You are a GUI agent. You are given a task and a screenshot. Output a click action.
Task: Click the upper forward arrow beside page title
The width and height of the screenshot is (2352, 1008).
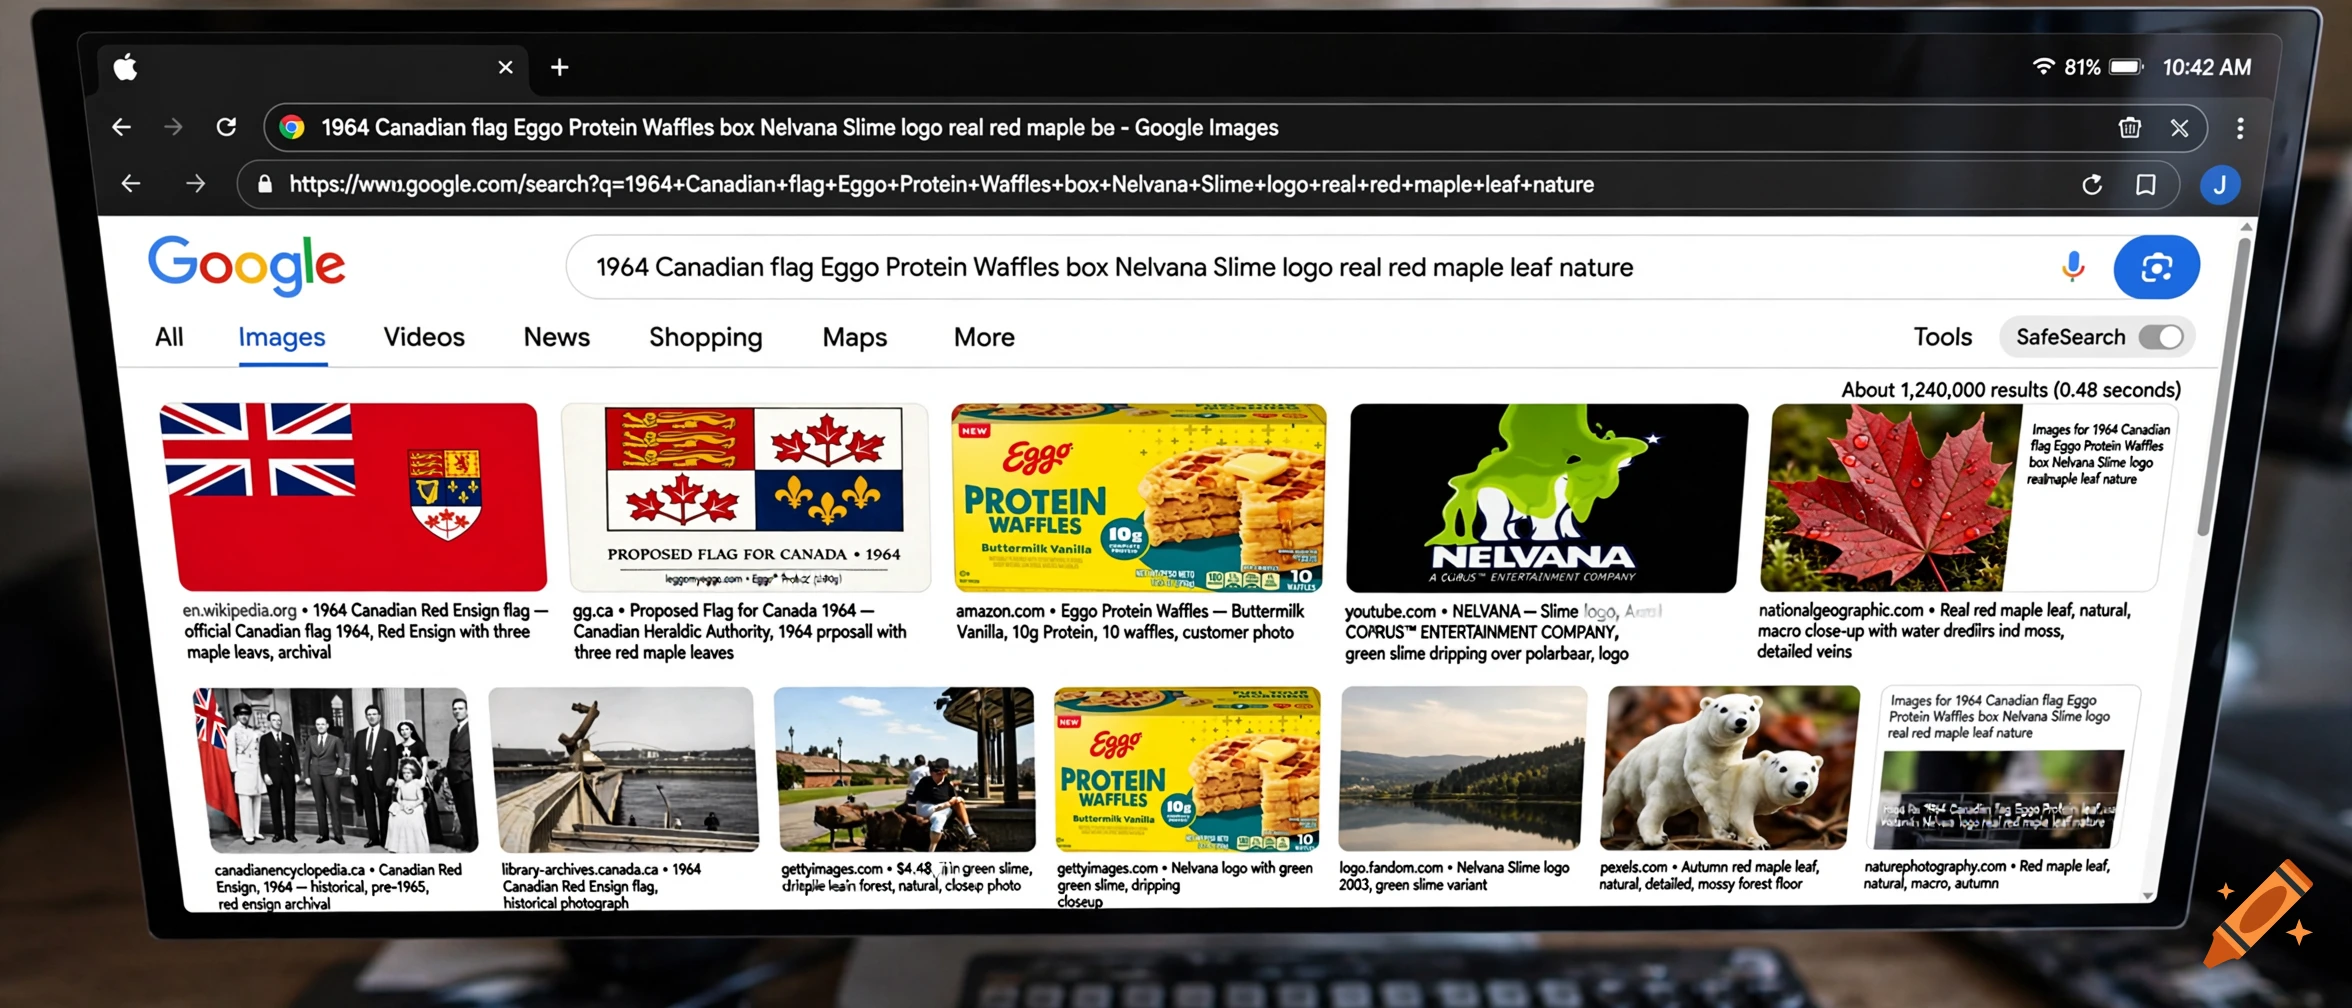(173, 127)
